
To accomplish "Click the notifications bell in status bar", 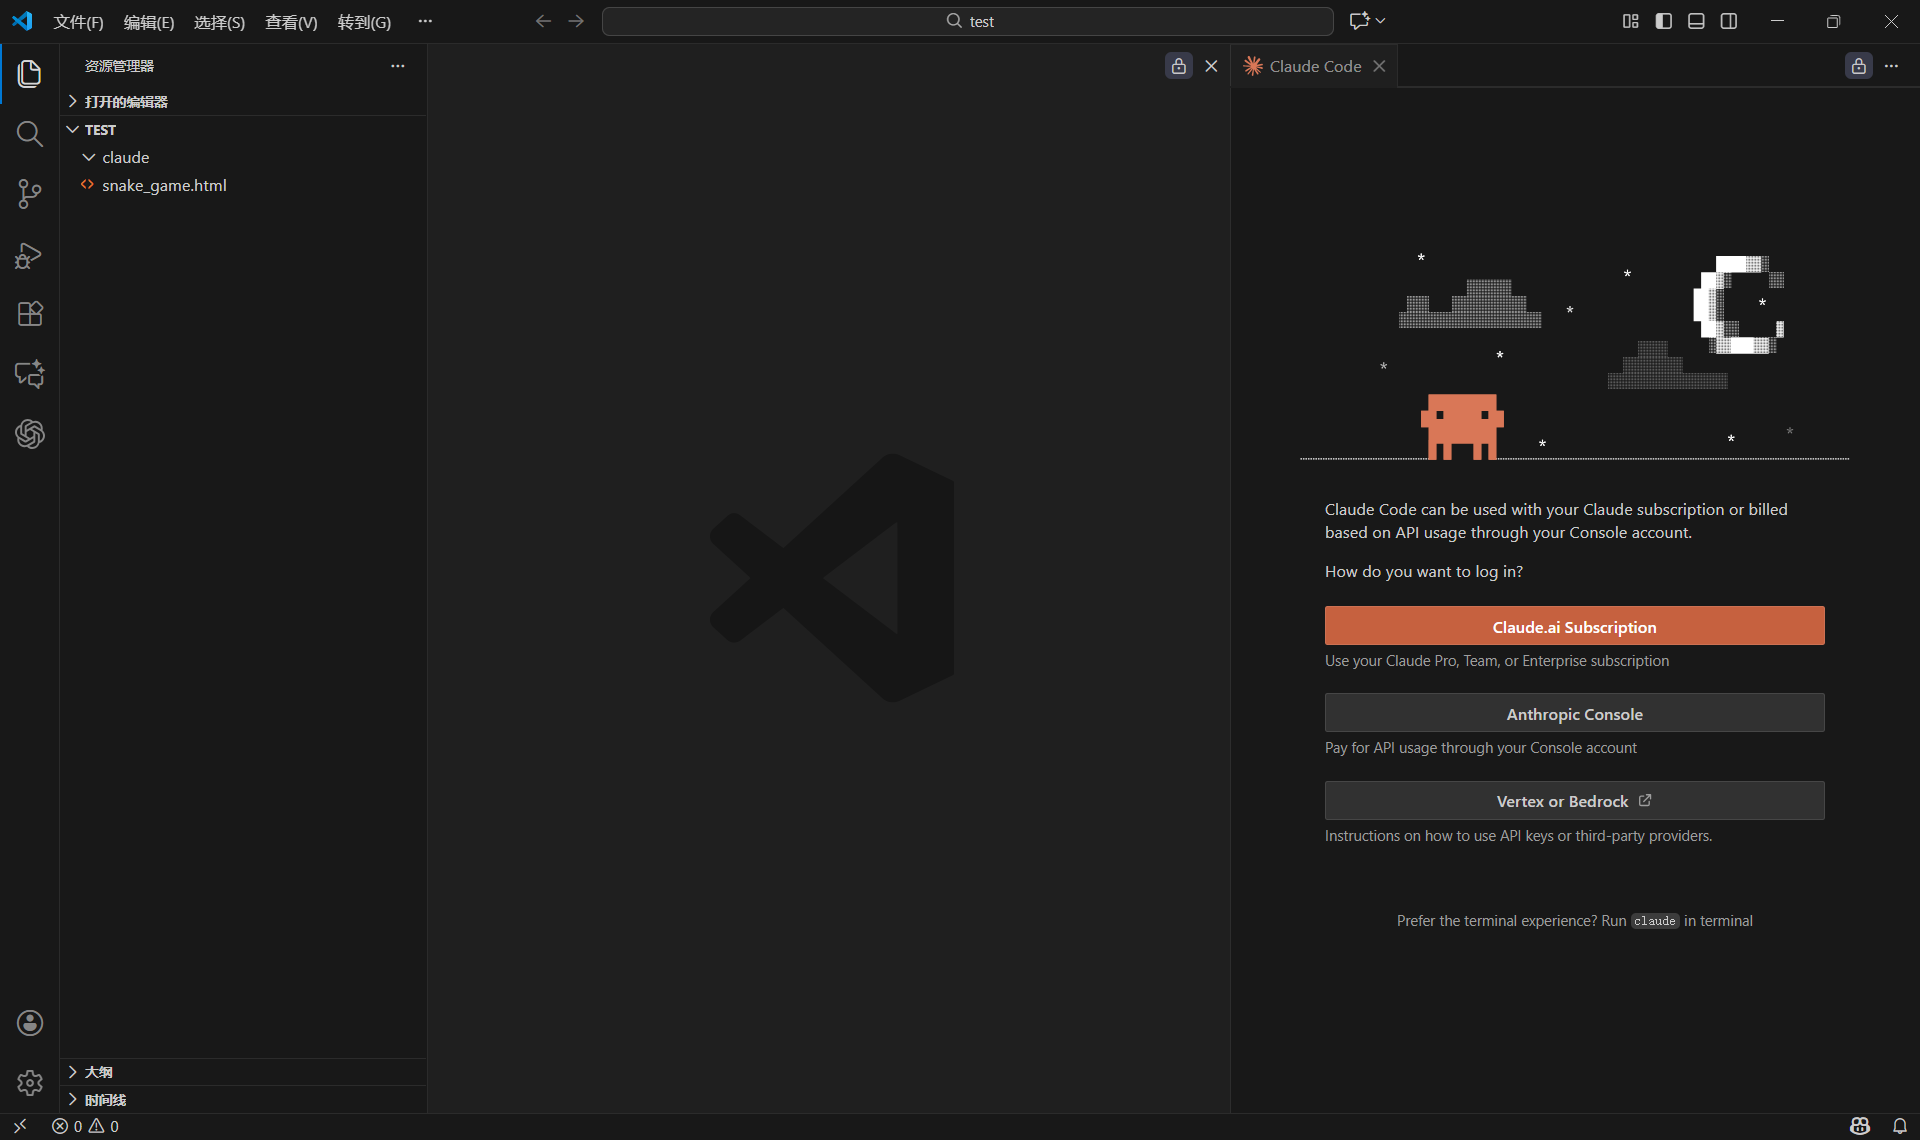I will 1899,1126.
